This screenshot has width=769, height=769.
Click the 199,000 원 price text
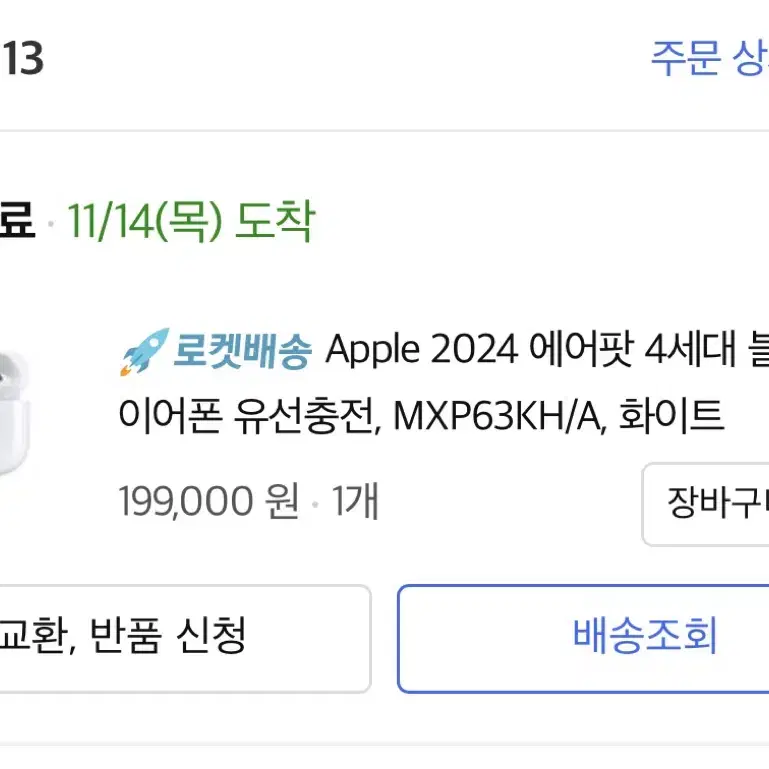[x=209, y=501]
